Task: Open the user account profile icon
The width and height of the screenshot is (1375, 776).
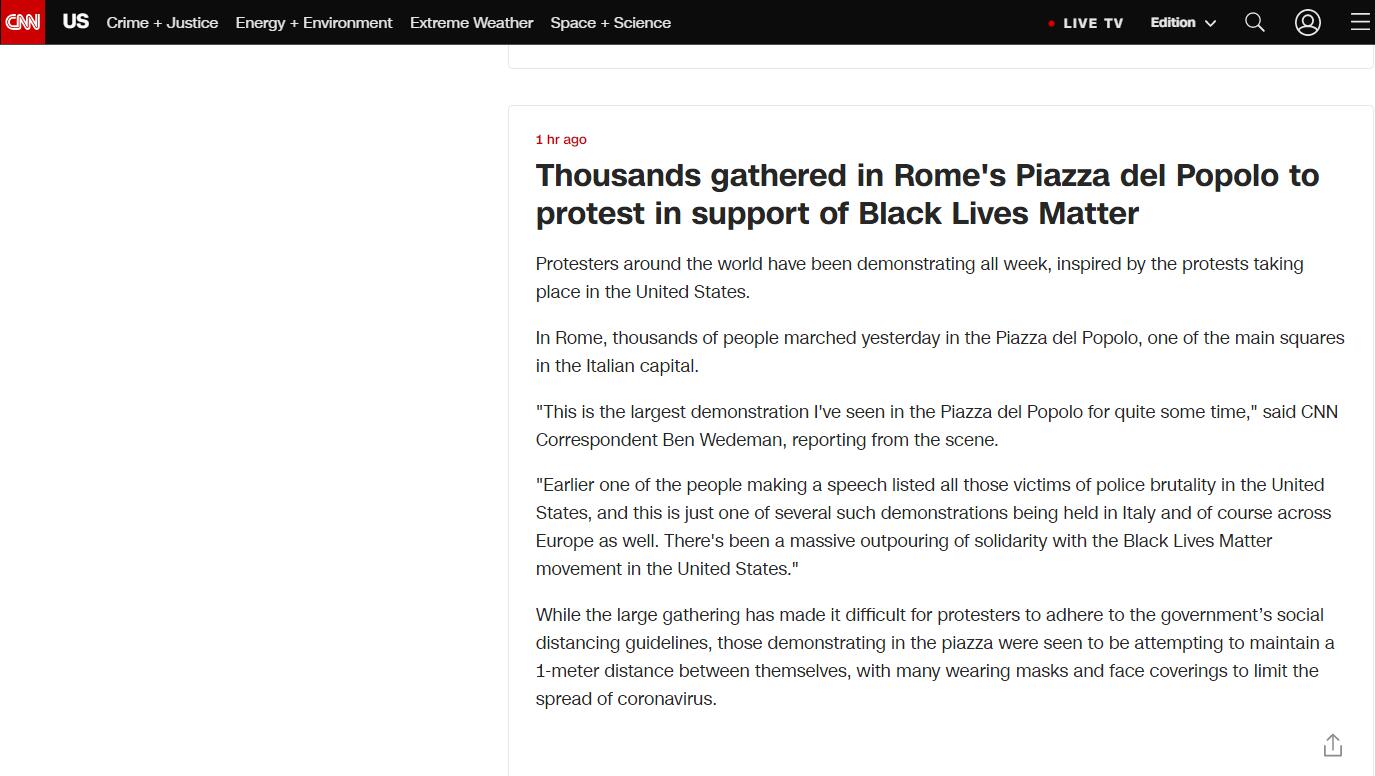Action: click(x=1308, y=22)
